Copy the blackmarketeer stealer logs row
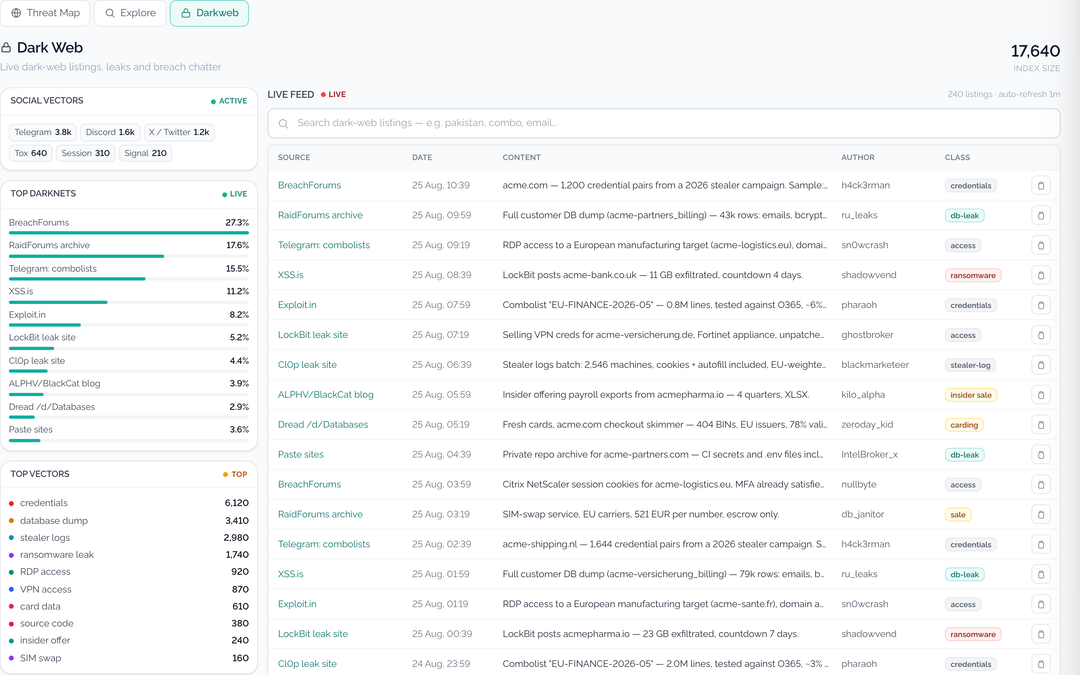 click(1041, 365)
